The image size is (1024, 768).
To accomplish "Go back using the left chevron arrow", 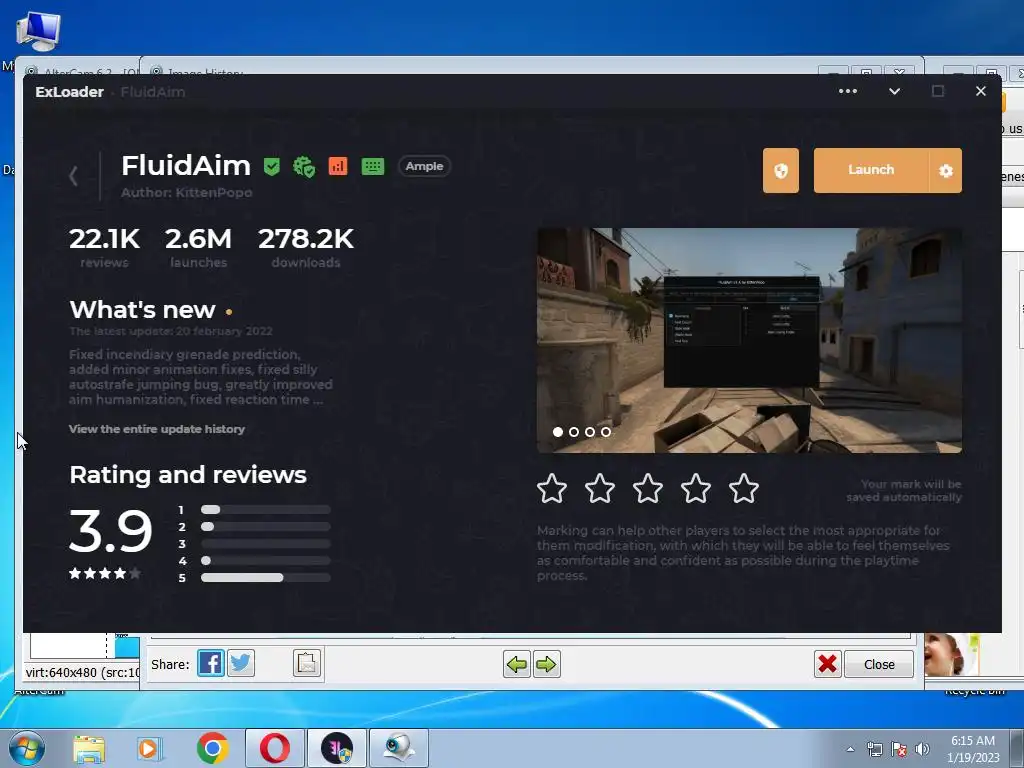I will 73,176.
